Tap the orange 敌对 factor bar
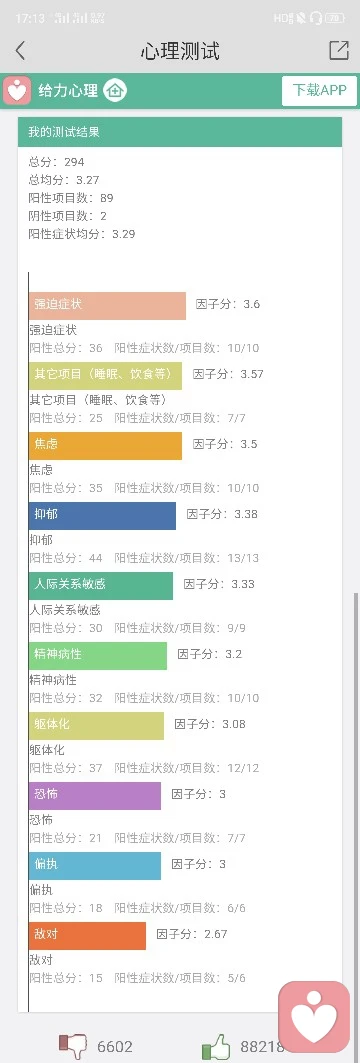The height and width of the screenshot is (1063, 360). point(87,936)
